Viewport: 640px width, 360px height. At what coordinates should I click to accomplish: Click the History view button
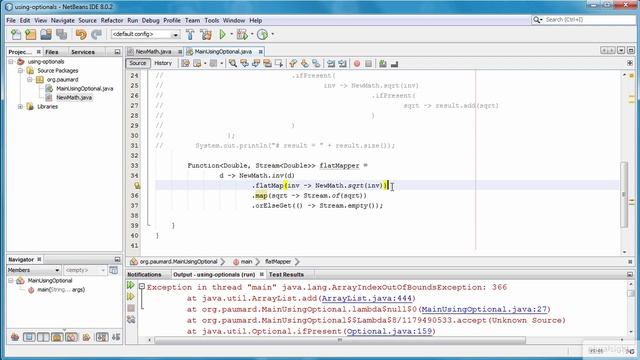pos(163,63)
